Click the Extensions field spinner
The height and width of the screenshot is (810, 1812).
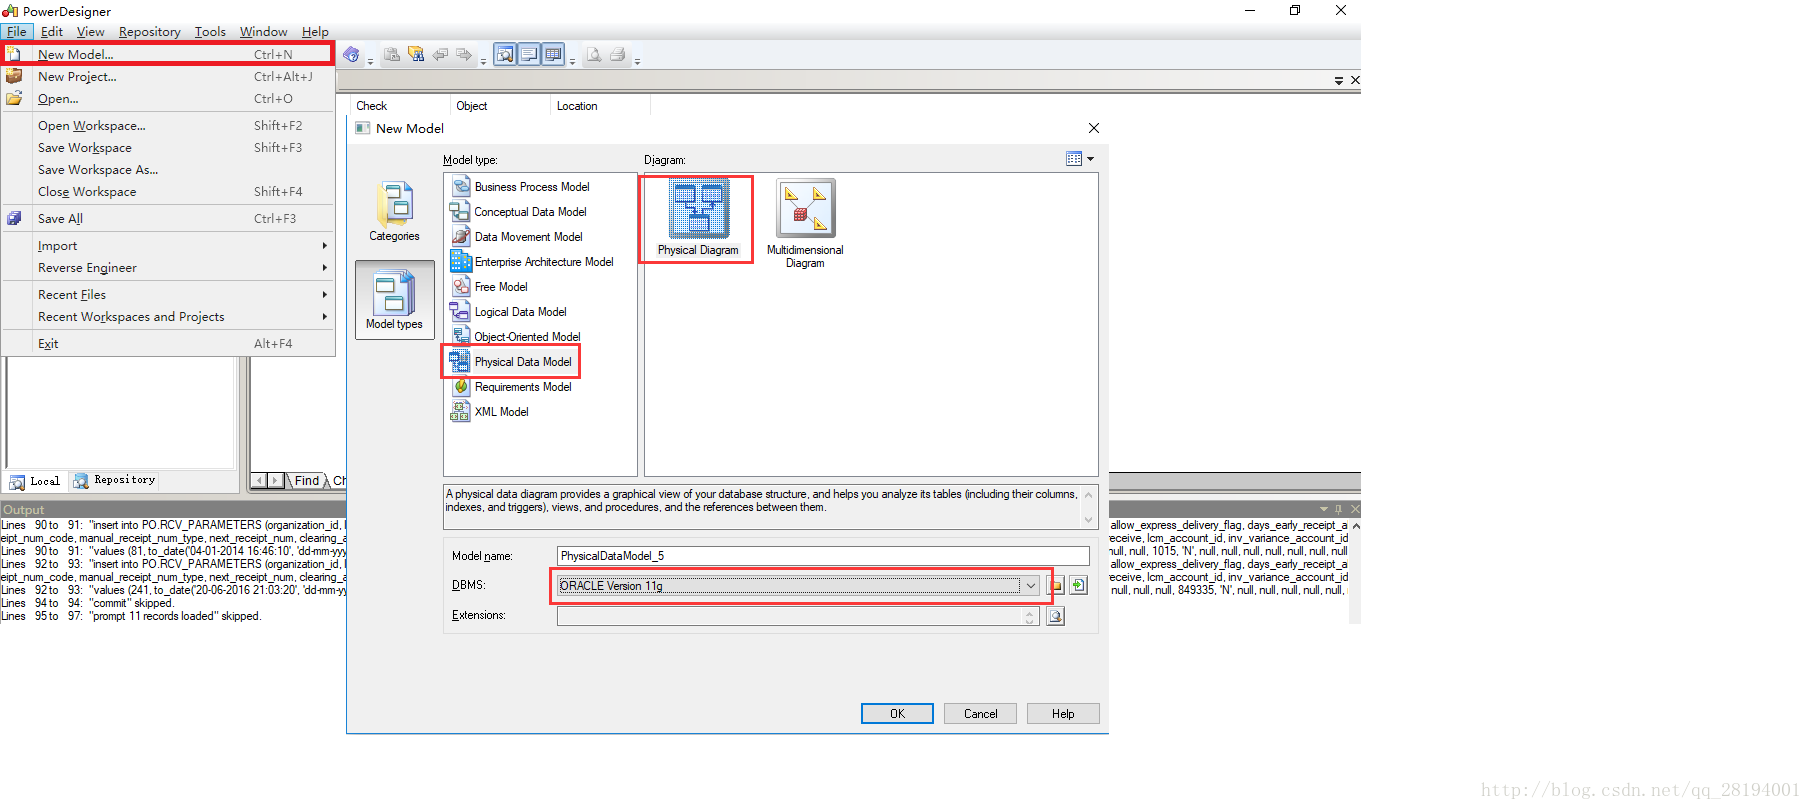[1029, 617]
